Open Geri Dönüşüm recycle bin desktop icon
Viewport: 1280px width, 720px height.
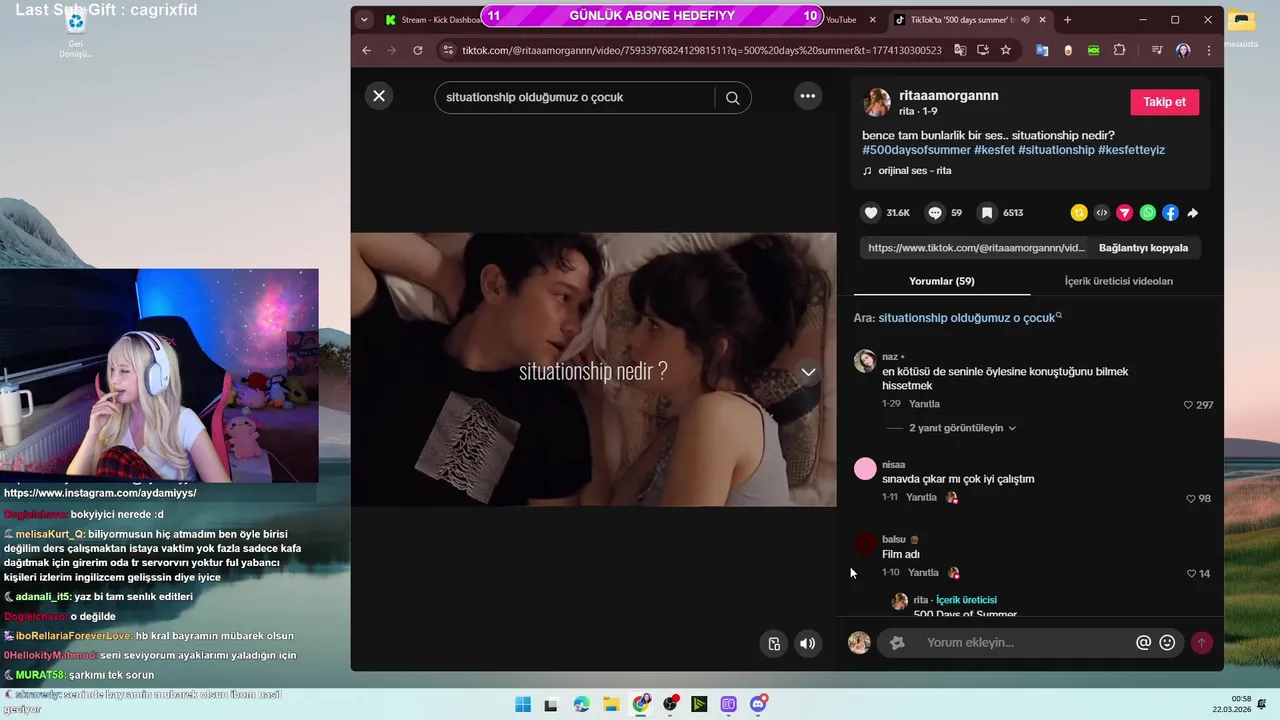pos(75,33)
